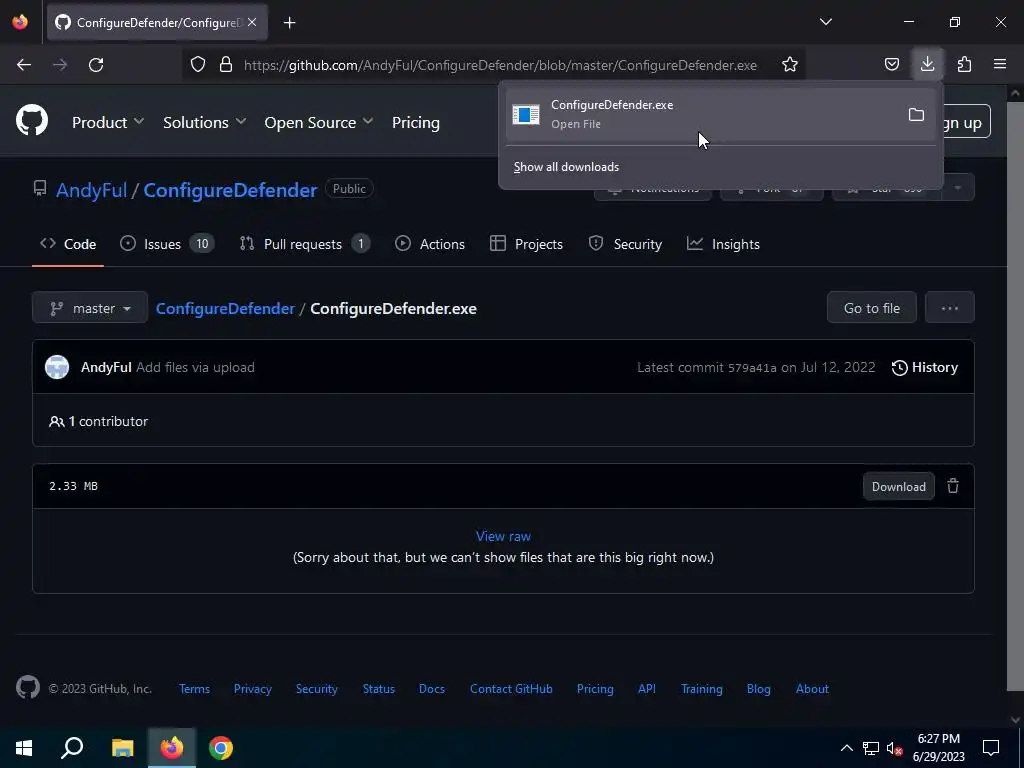Open the three-dot more options button
Image resolution: width=1024 pixels, height=768 pixels.
coord(950,308)
